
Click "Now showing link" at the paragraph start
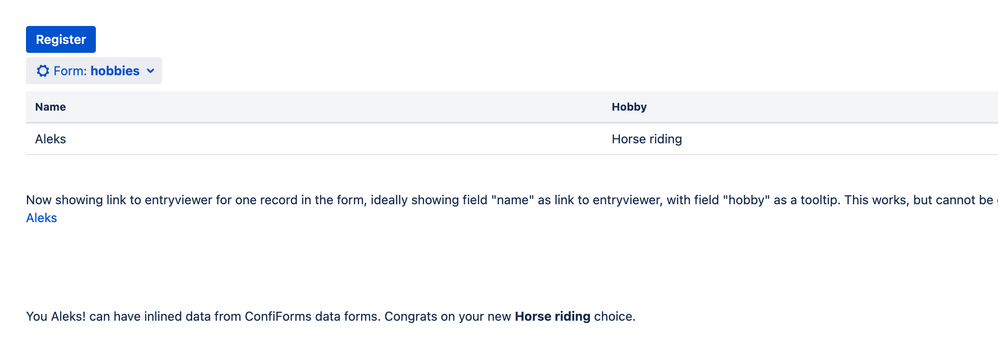pos(68,201)
